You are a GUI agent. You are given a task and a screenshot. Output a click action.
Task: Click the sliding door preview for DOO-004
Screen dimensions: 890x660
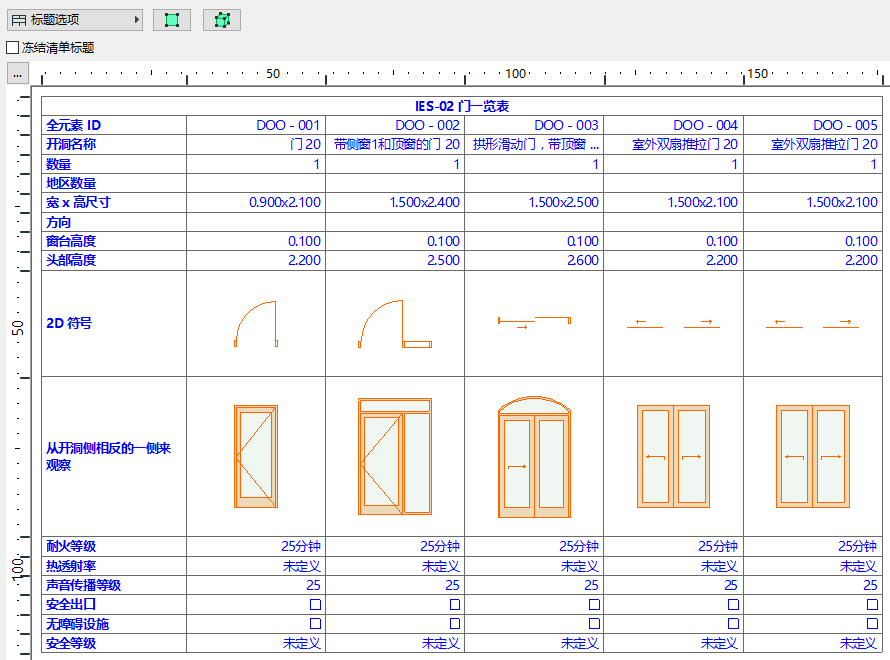673,457
